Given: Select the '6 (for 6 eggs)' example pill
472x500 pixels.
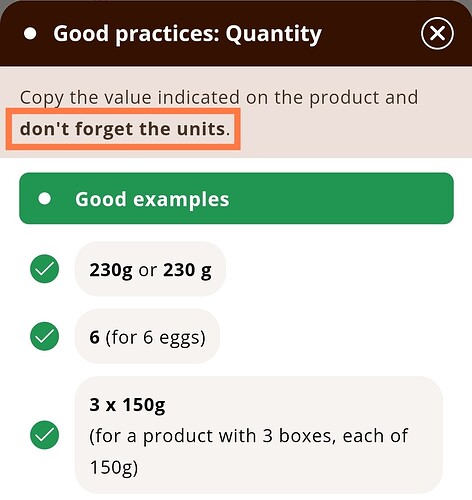Looking at the screenshot, I should pyautogui.click(x=147, y=337).
